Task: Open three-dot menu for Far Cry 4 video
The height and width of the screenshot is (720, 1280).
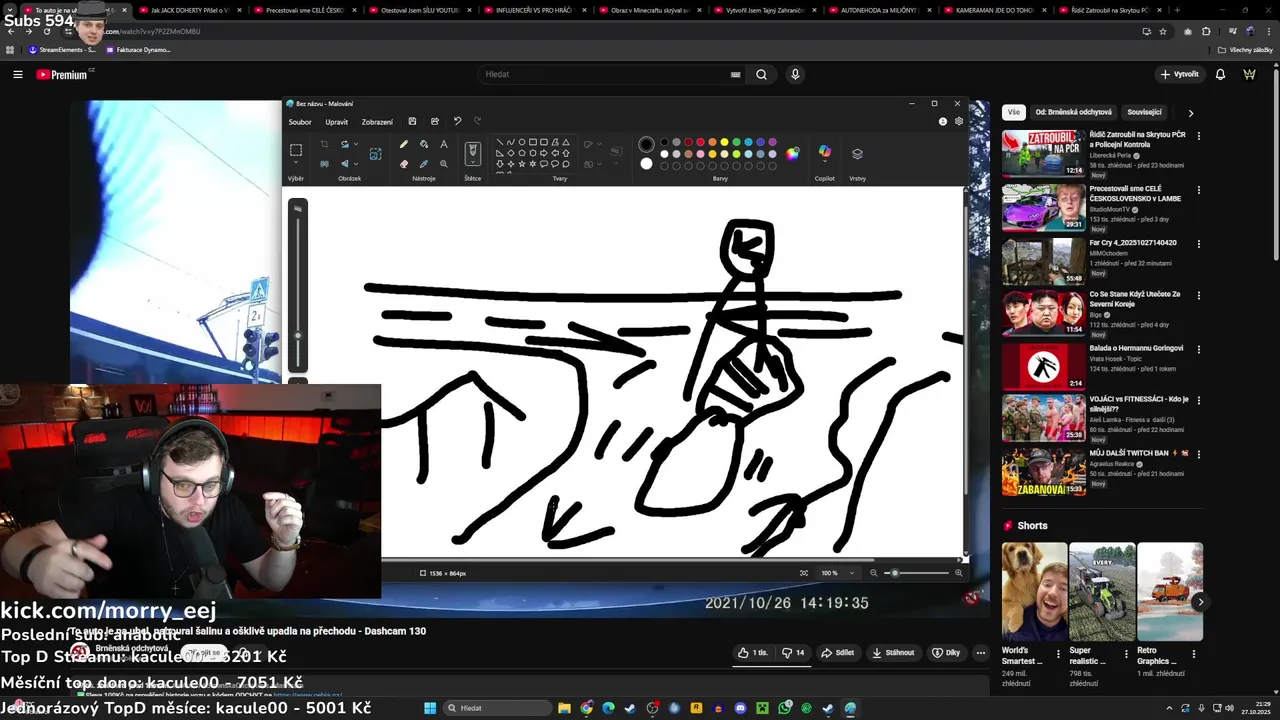Action: click(x=1198, y=244)
